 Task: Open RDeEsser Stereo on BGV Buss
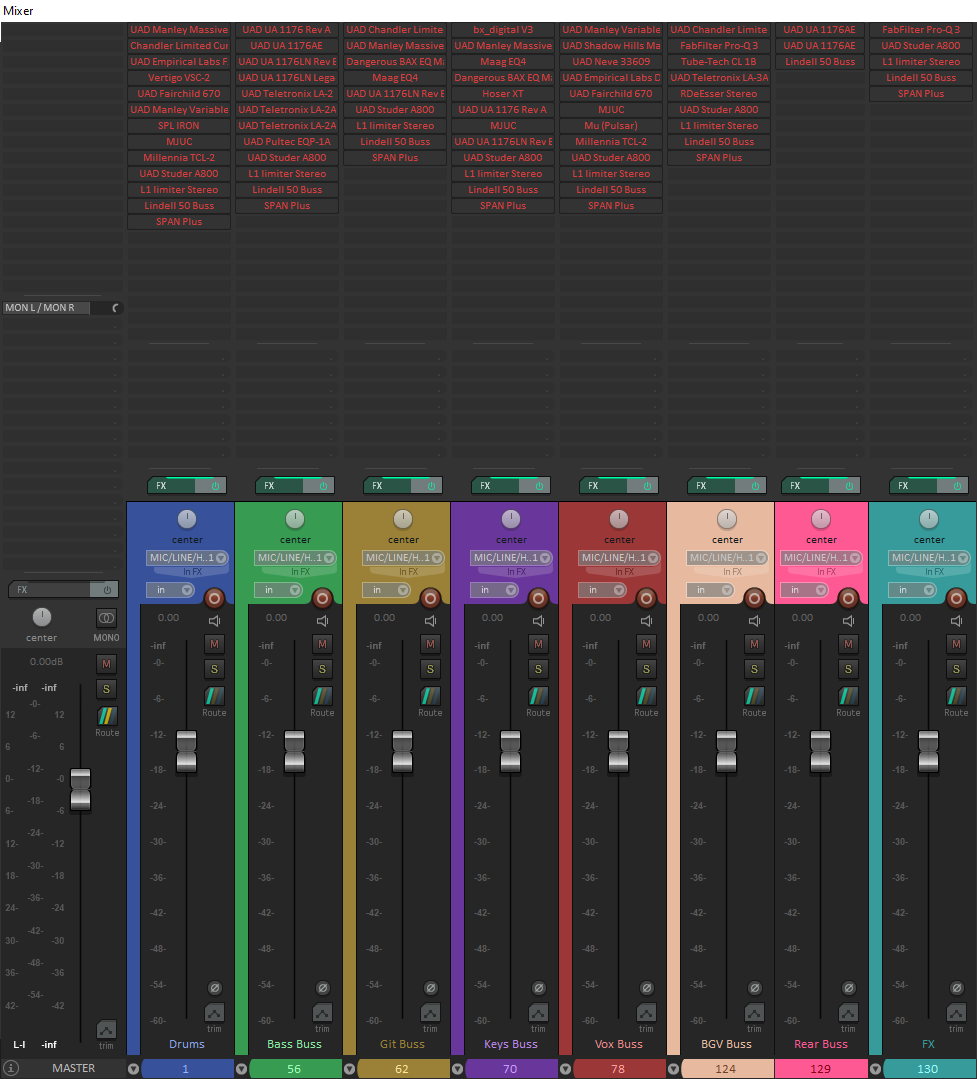pos(719,94)
